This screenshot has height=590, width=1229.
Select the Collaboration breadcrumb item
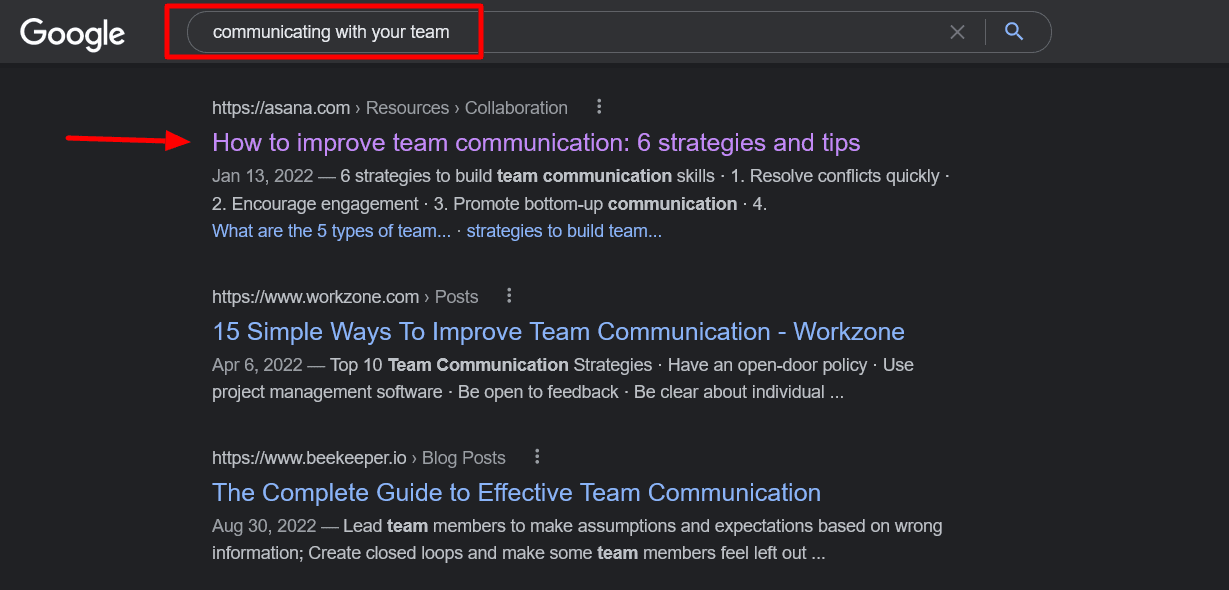click(516, 107)
